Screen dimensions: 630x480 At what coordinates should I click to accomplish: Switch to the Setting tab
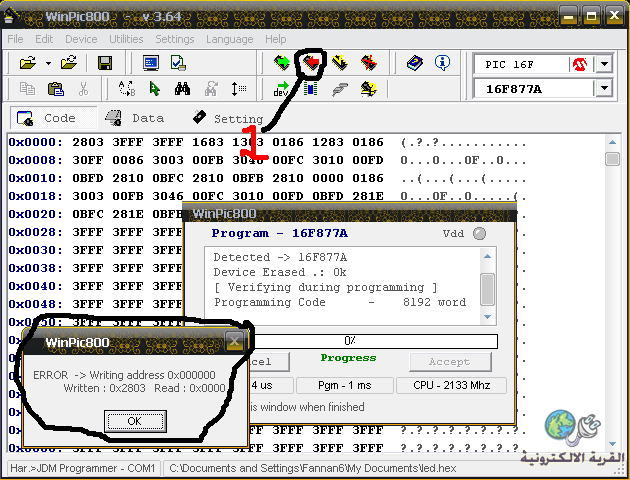click(x=228, y=118)
